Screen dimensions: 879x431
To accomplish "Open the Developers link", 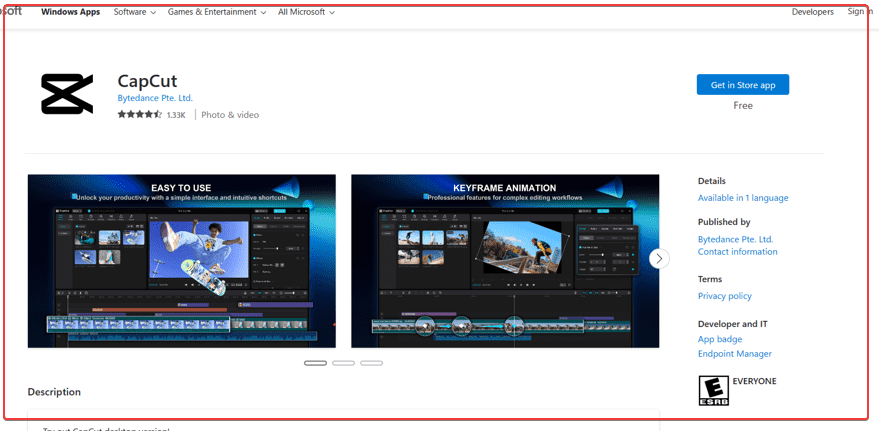I will [x=812, y=12].
